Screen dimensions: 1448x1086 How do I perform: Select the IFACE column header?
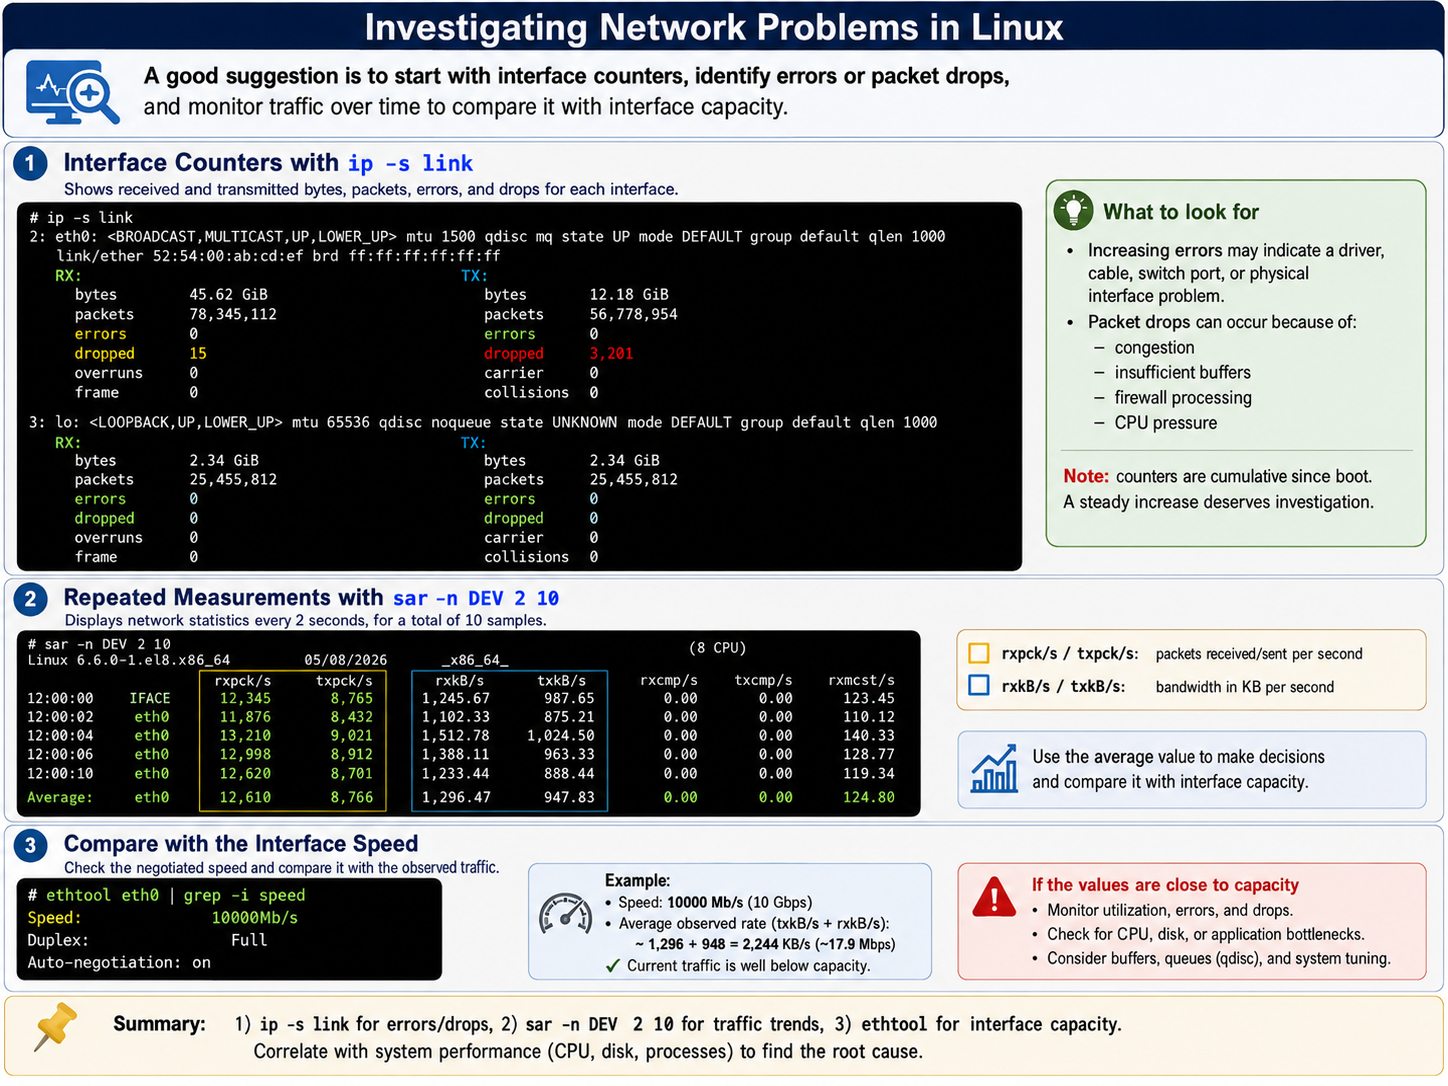(150, 698)
